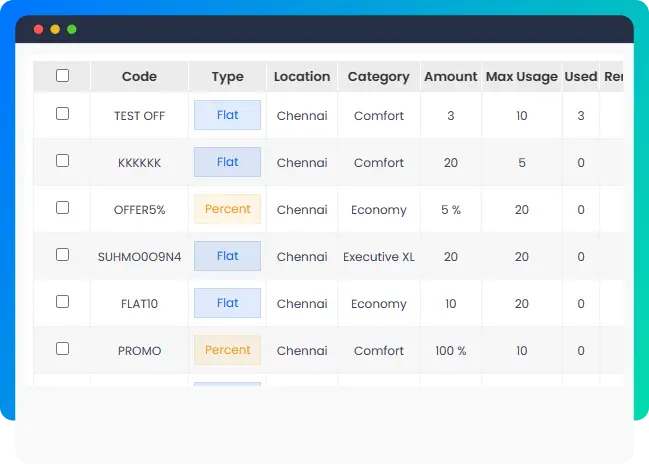Click Executive XL category cell
649x464 pixels.
click(x=379, y=257)
